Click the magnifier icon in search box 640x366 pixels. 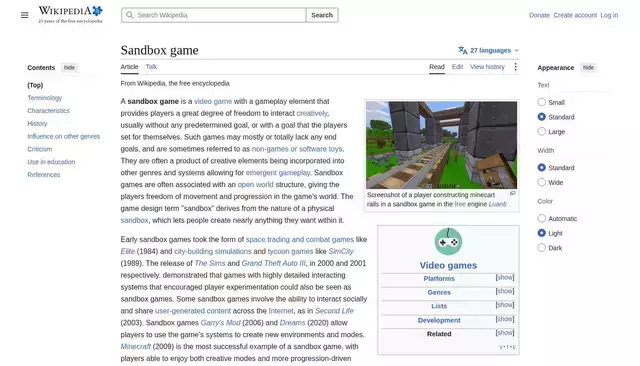point(129,15)
